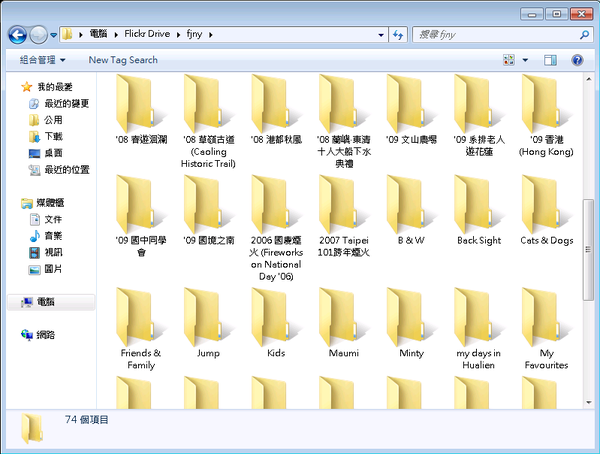The image size is (600, 454).
Task: Open the view options dropdown arrow
Action: click(x=525, y=60)
